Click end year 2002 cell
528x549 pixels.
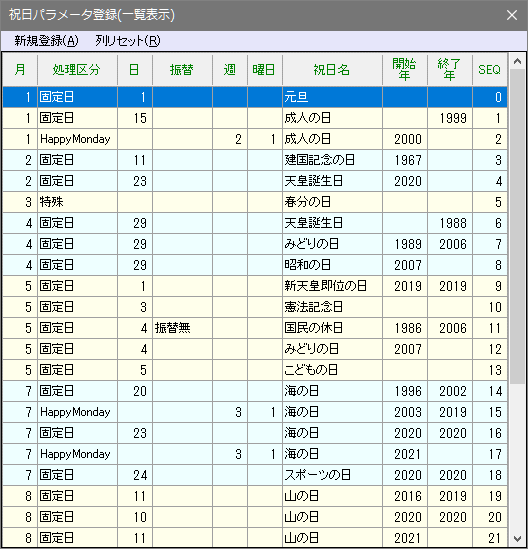[x=450, y=391]
